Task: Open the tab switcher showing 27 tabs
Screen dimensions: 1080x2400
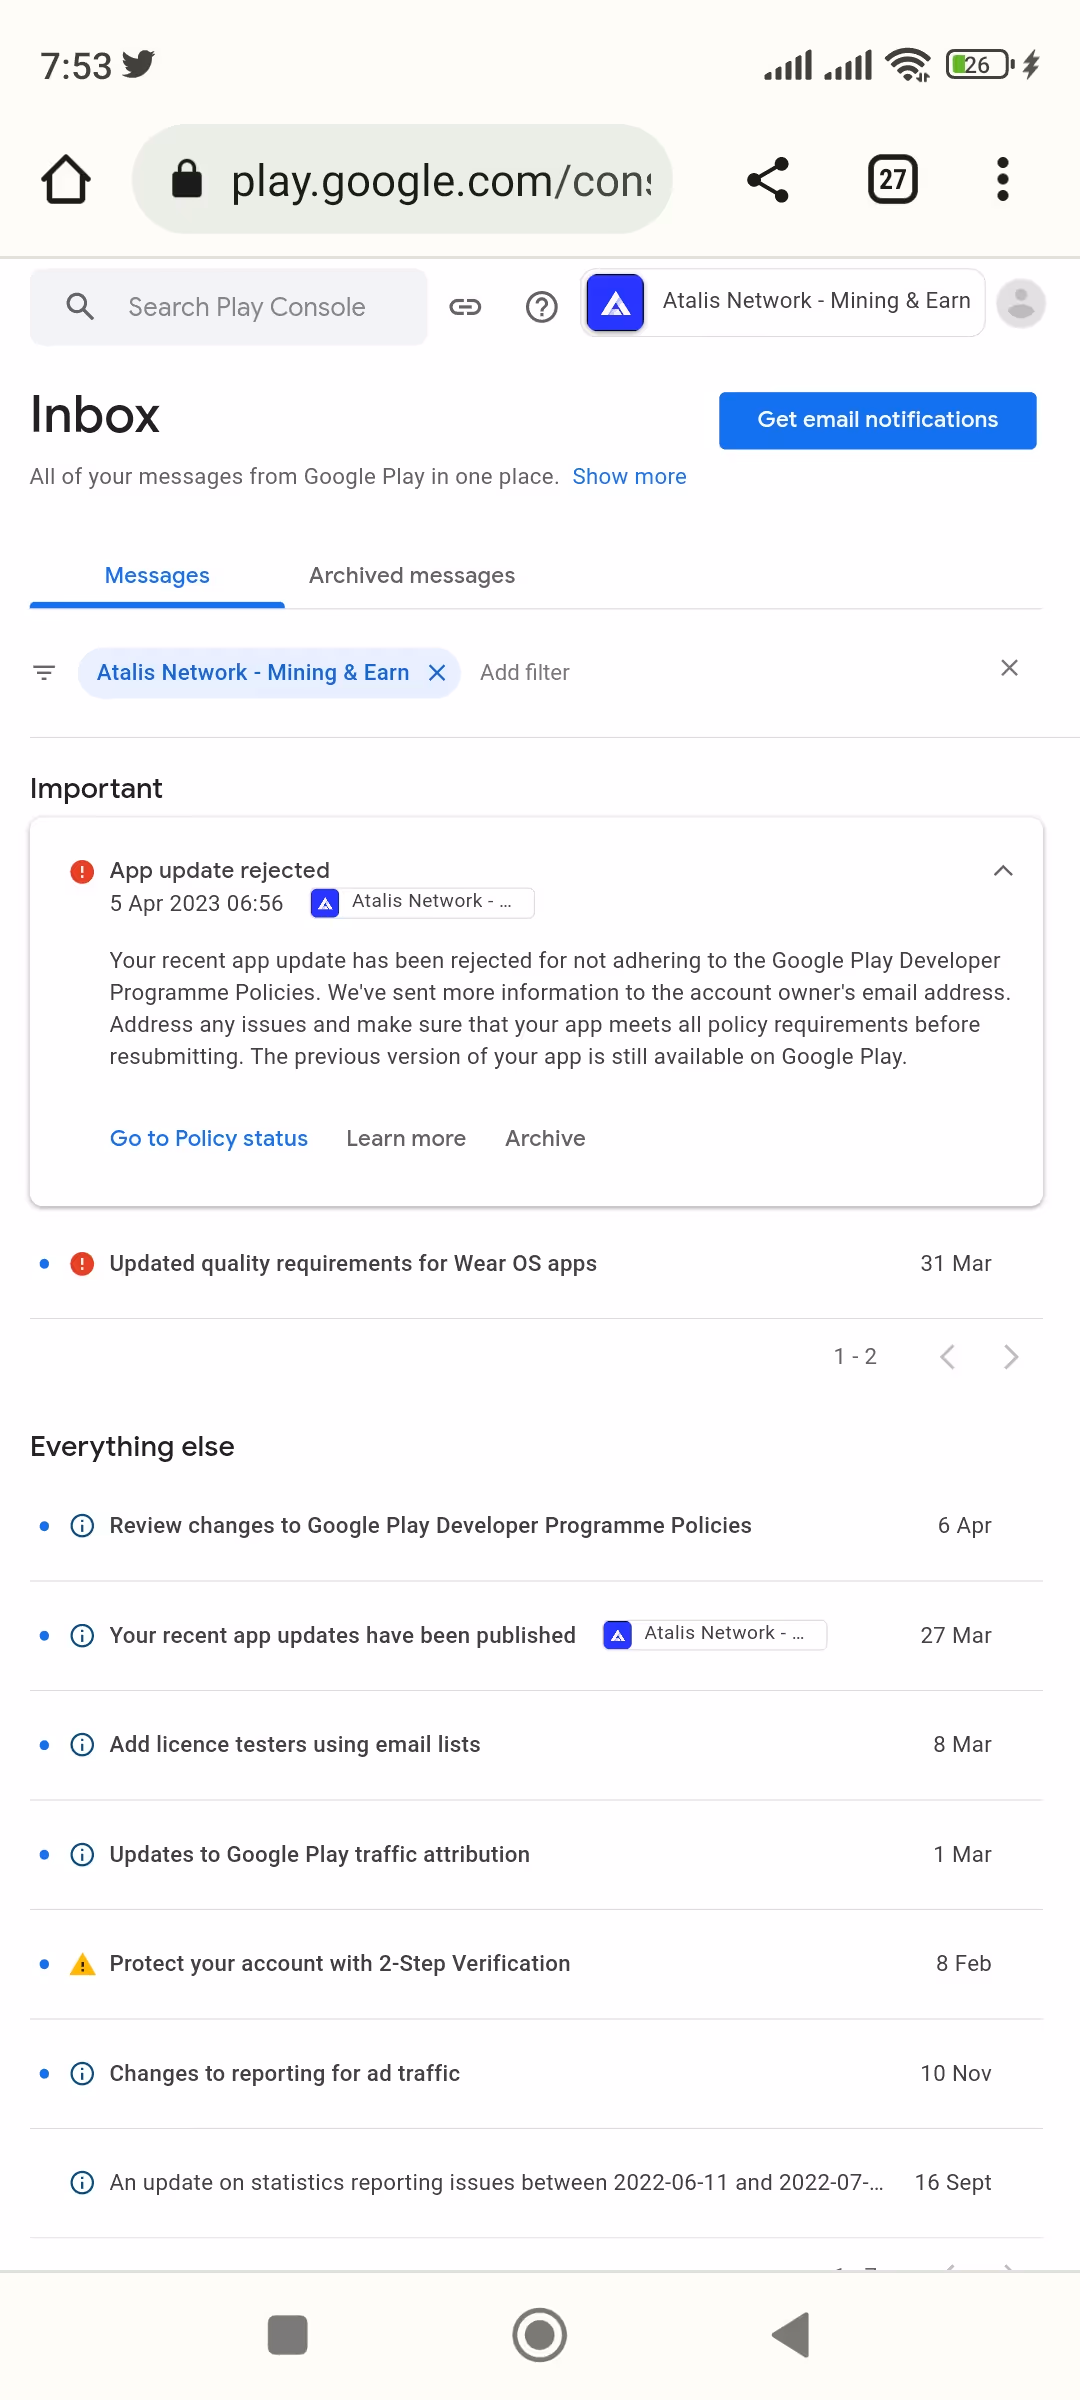Action: pyautogui.click(x=892, y=180)
